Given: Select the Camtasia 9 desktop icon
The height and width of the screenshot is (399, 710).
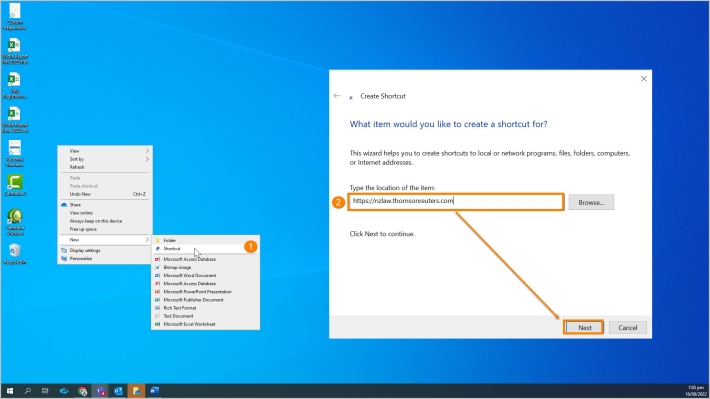Looking at the screenshot, I should tap(14, 185).
